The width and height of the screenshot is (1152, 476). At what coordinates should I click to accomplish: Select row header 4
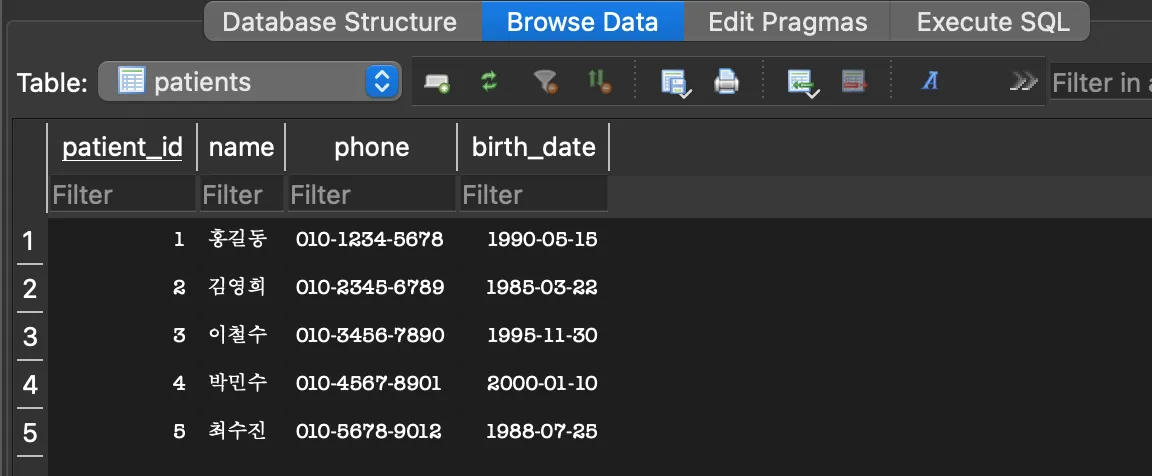click(x=29, y=384)
